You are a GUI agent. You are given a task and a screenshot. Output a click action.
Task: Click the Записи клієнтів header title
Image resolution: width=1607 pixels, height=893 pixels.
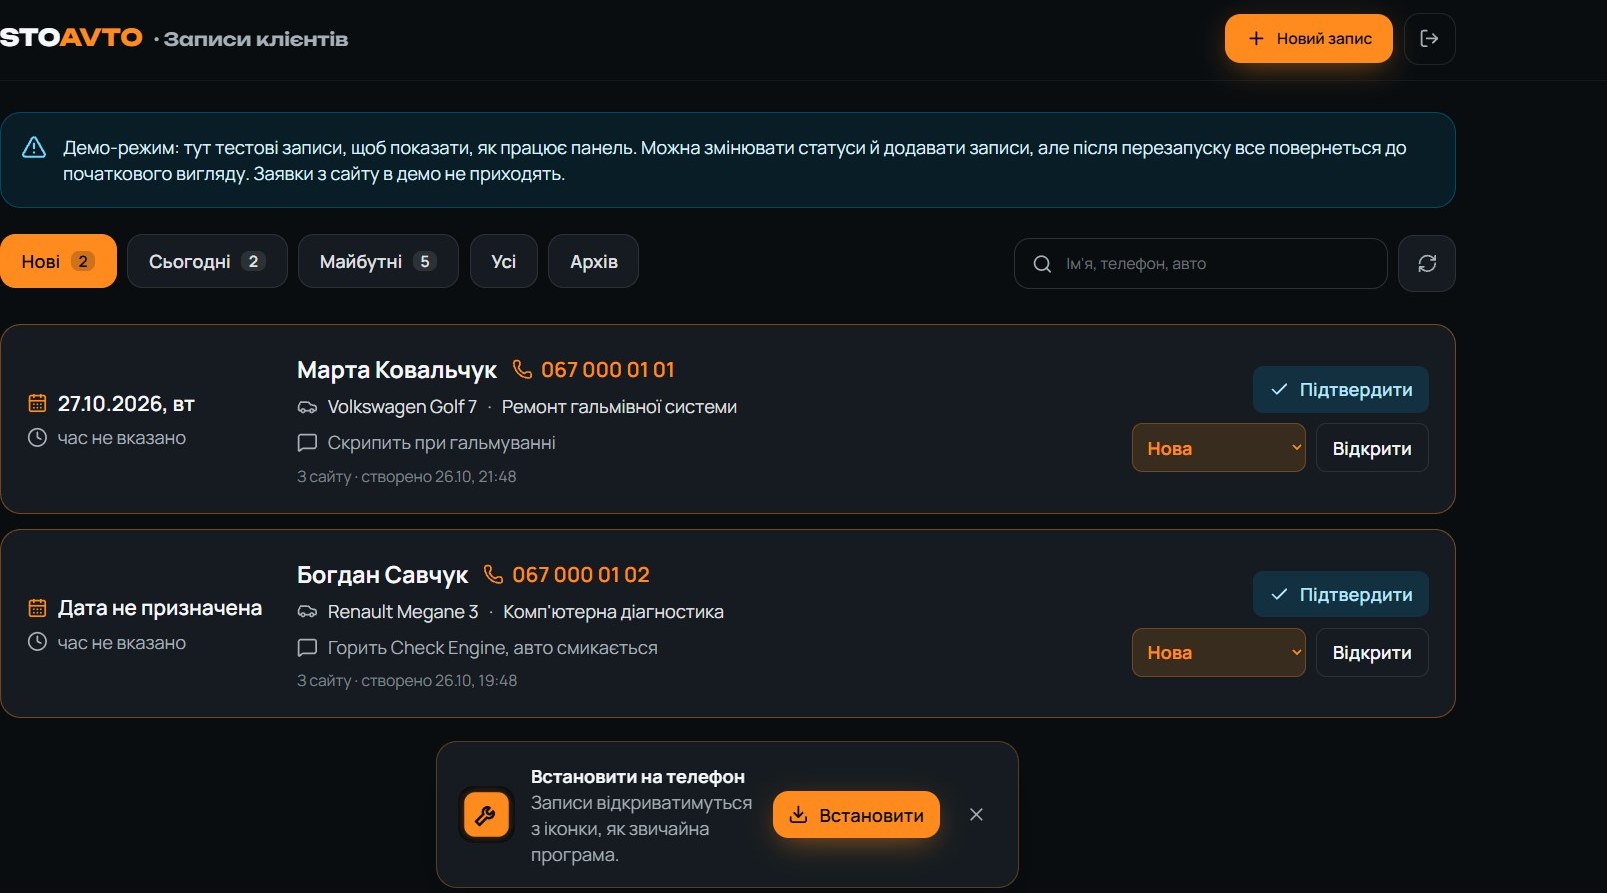coord(256,39)
